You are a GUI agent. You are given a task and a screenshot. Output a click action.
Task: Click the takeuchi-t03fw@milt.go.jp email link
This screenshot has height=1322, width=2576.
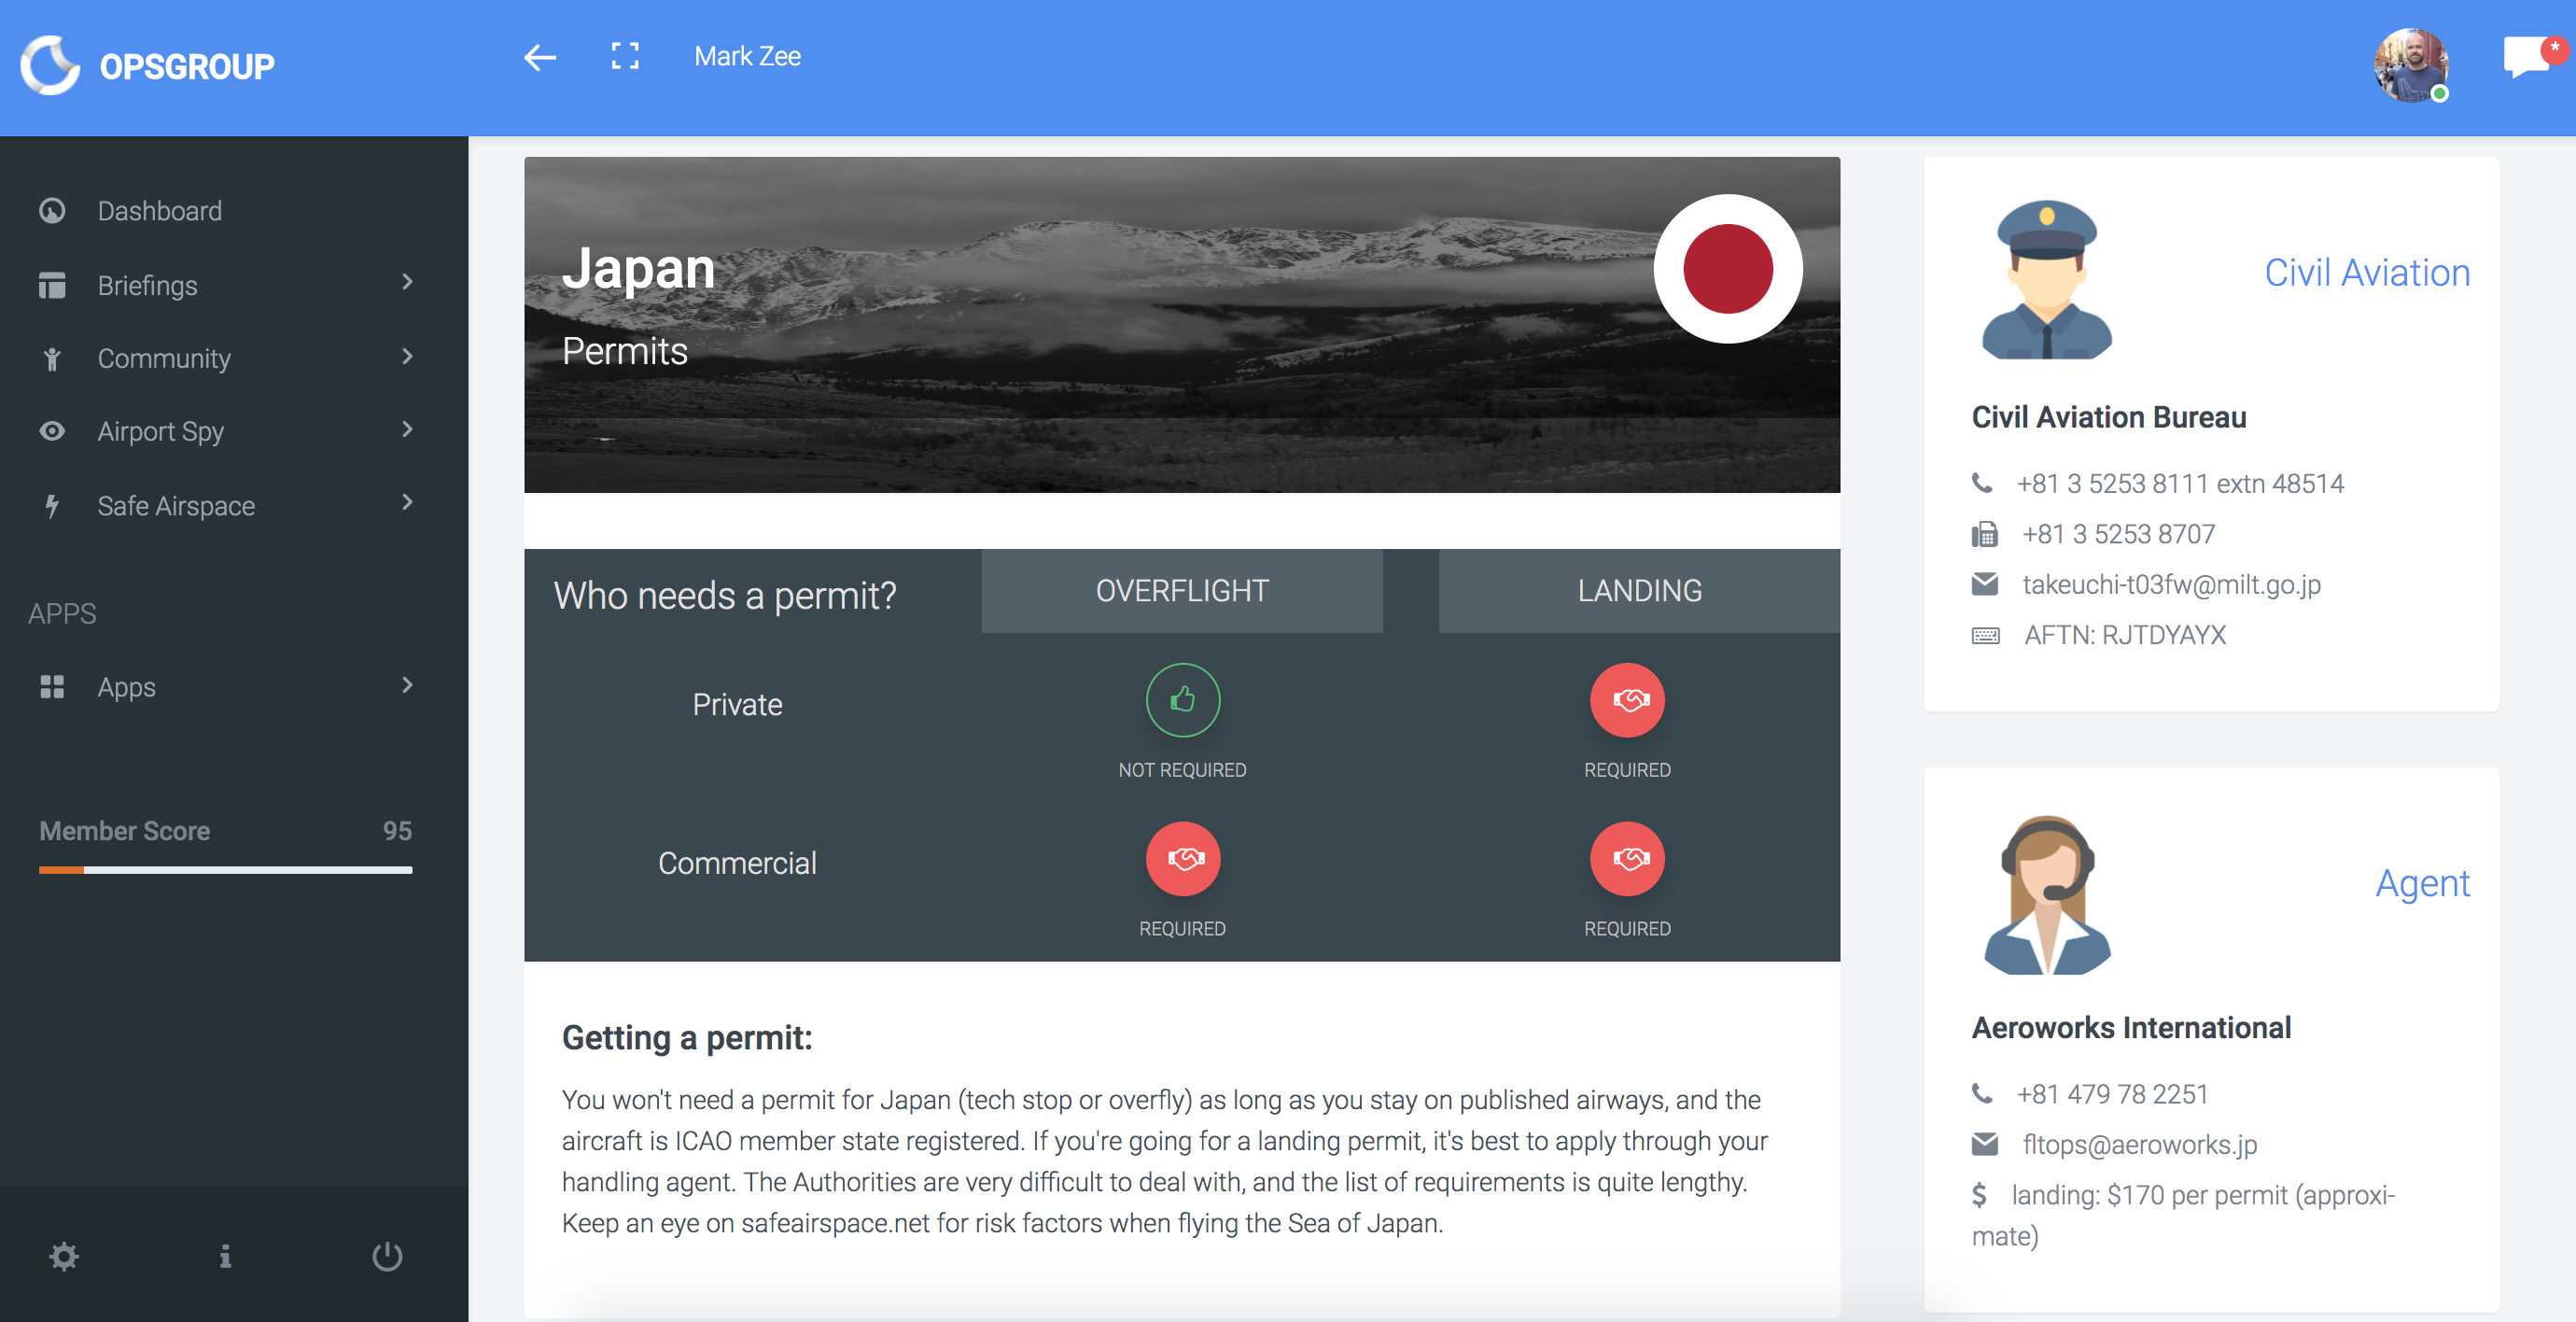[2170, 584]
